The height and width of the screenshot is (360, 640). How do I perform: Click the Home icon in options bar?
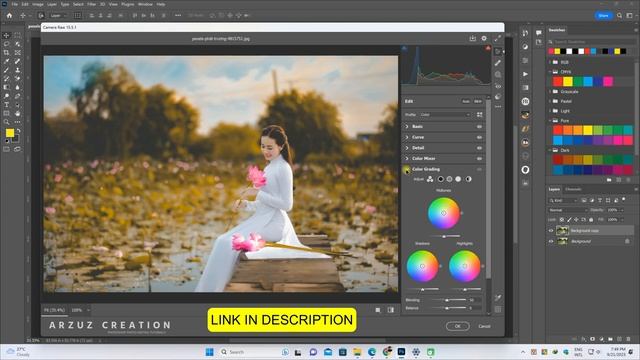[9, 16]
